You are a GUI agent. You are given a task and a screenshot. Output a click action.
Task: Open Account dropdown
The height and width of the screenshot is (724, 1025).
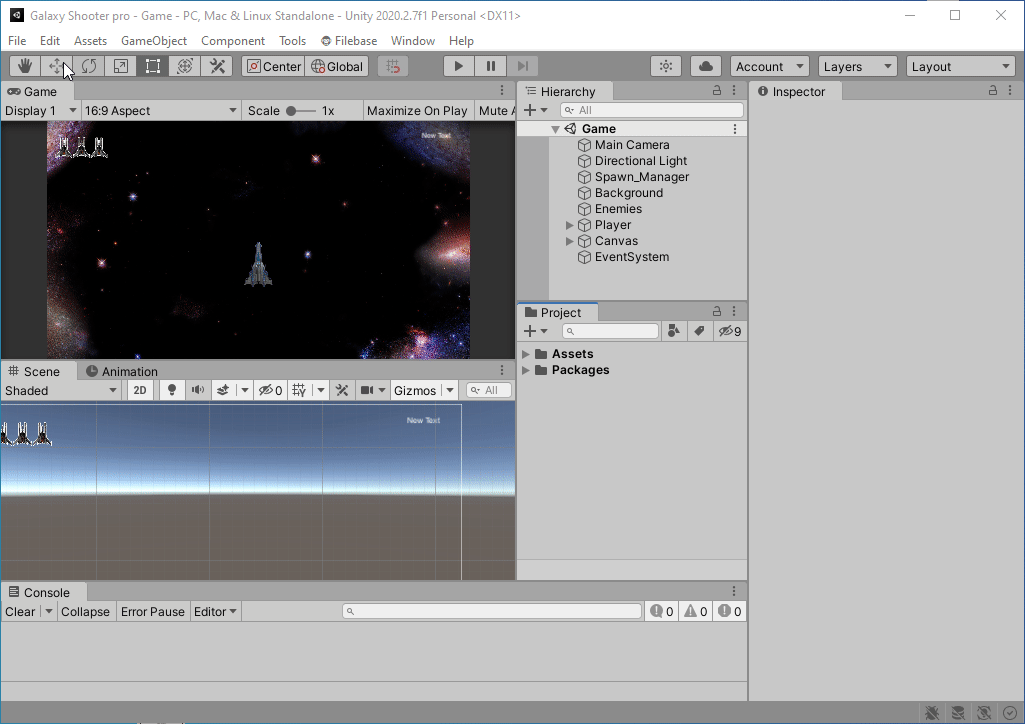769,66
